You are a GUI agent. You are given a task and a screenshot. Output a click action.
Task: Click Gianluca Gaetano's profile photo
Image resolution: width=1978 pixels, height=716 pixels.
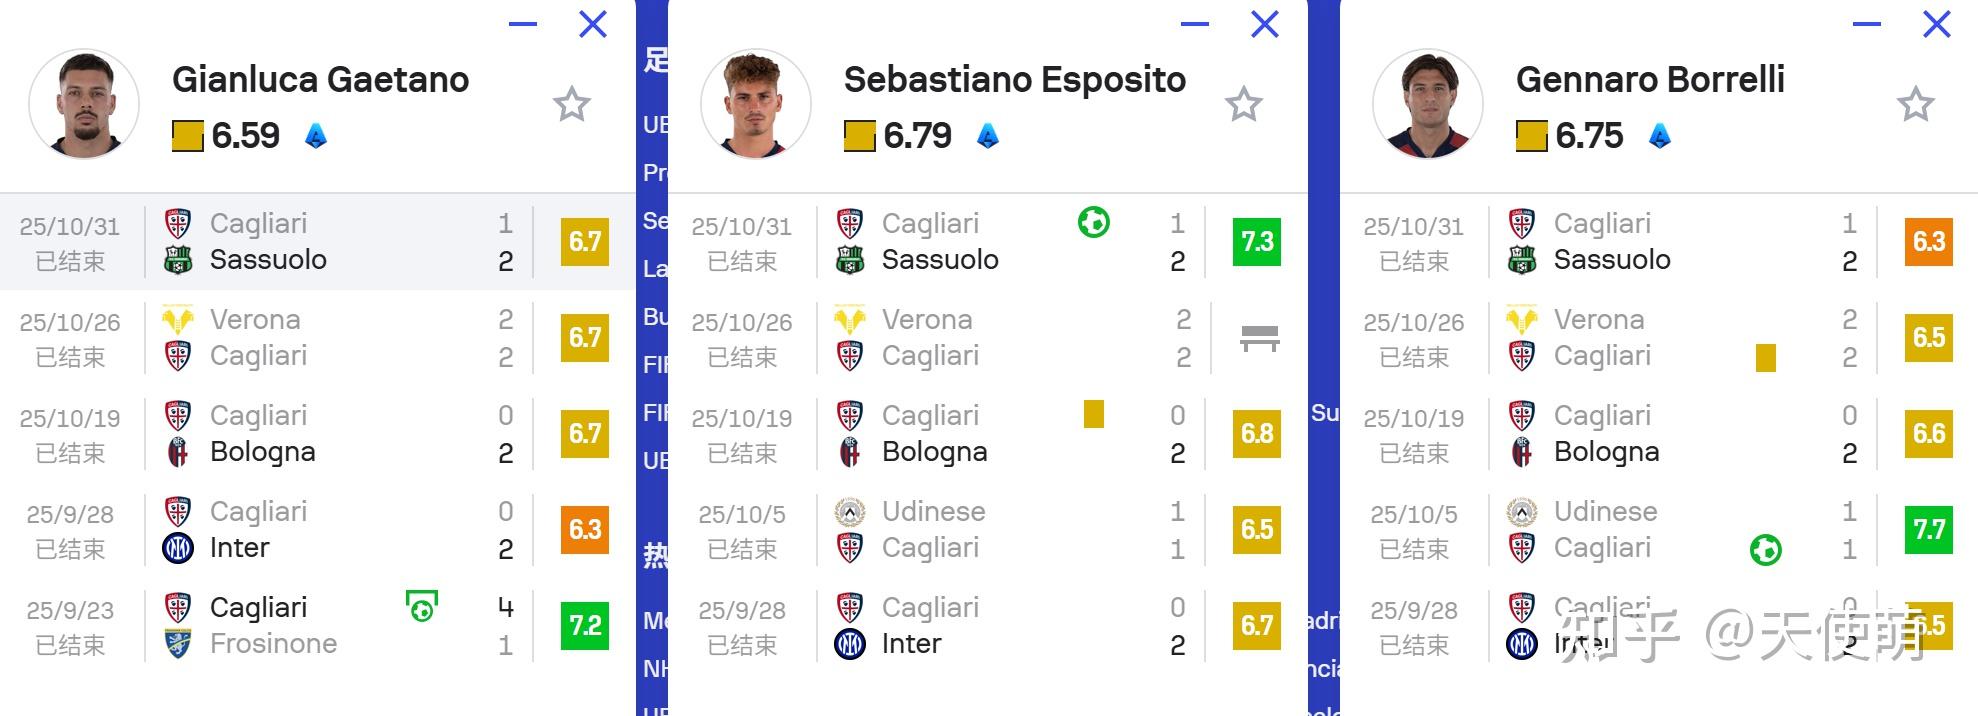[85, 104]
